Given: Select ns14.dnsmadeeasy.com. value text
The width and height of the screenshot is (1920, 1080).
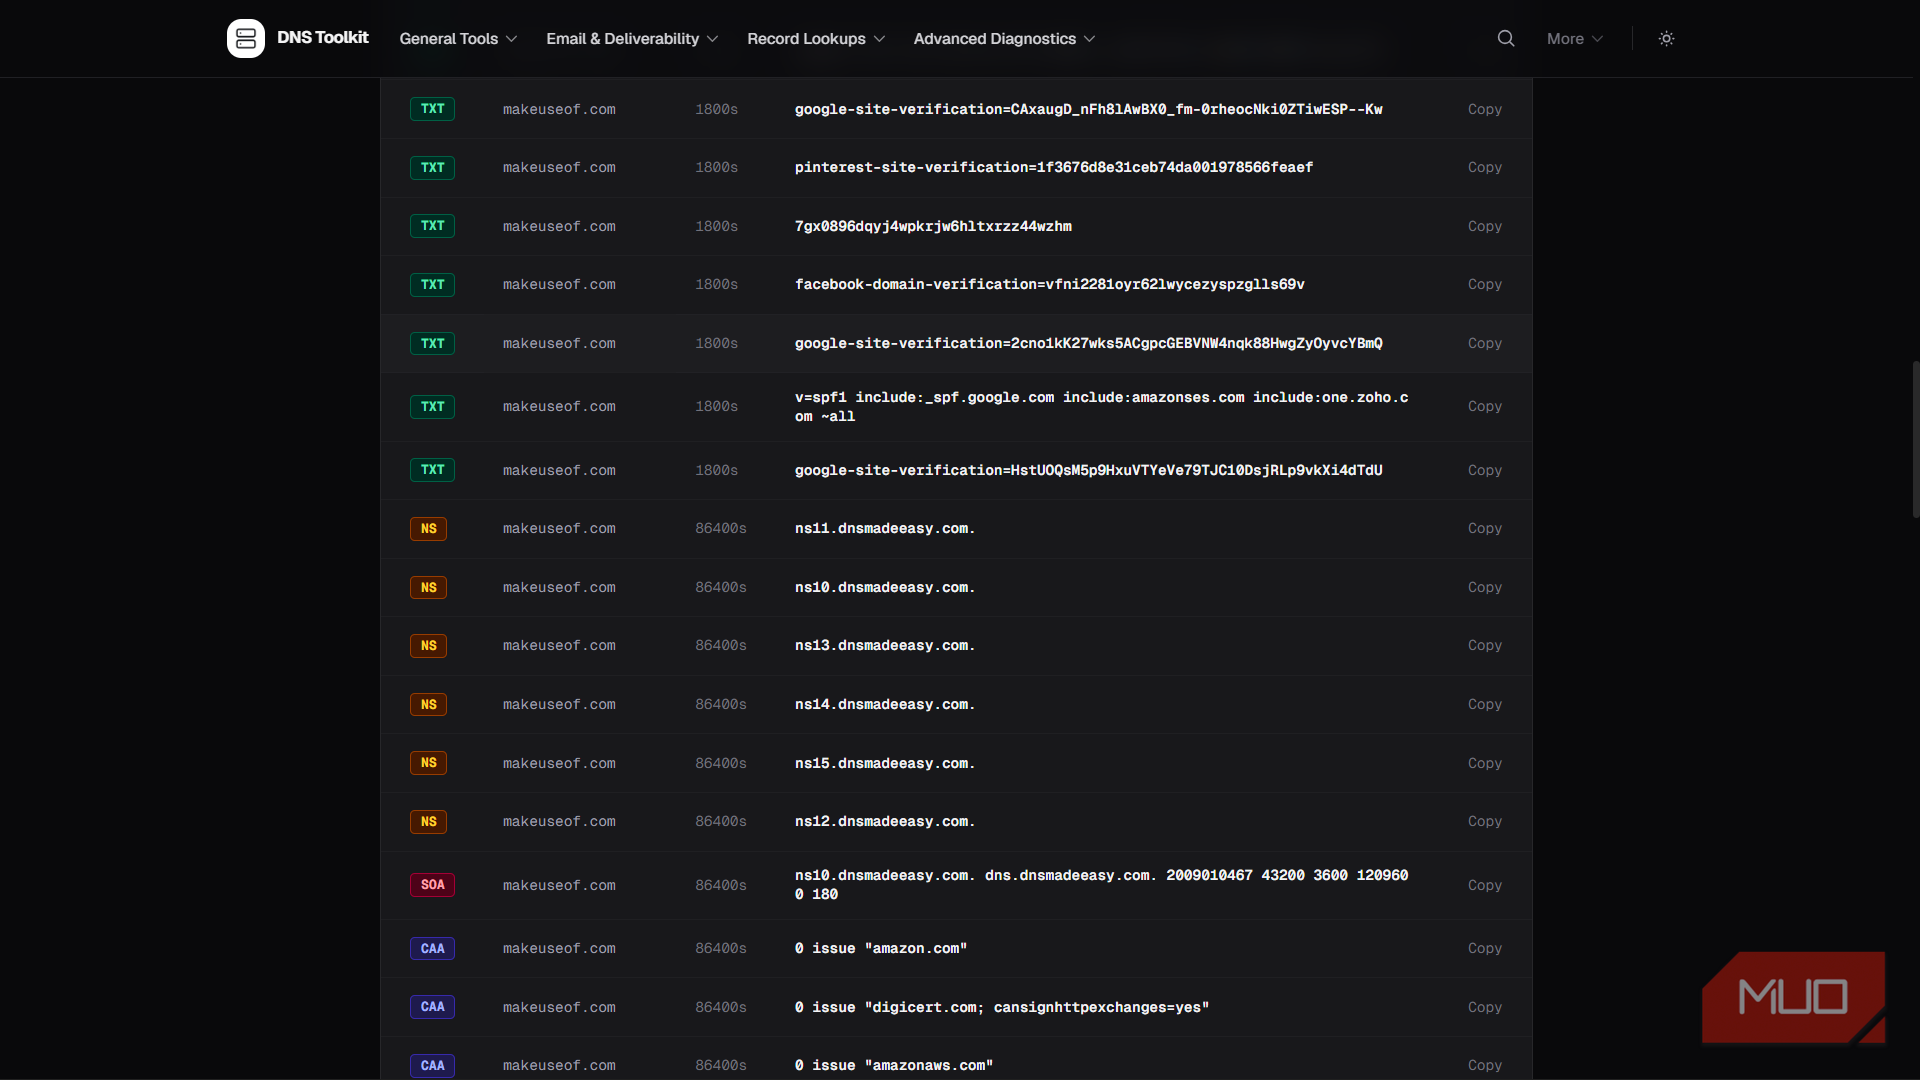Looking at the screenshot, I should click(885, 704).
